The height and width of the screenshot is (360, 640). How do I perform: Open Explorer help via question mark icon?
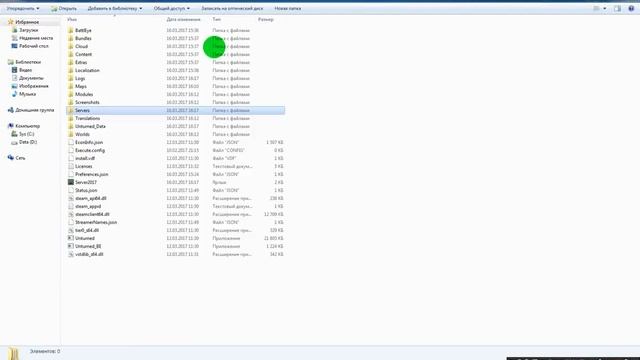coord(631,8)
